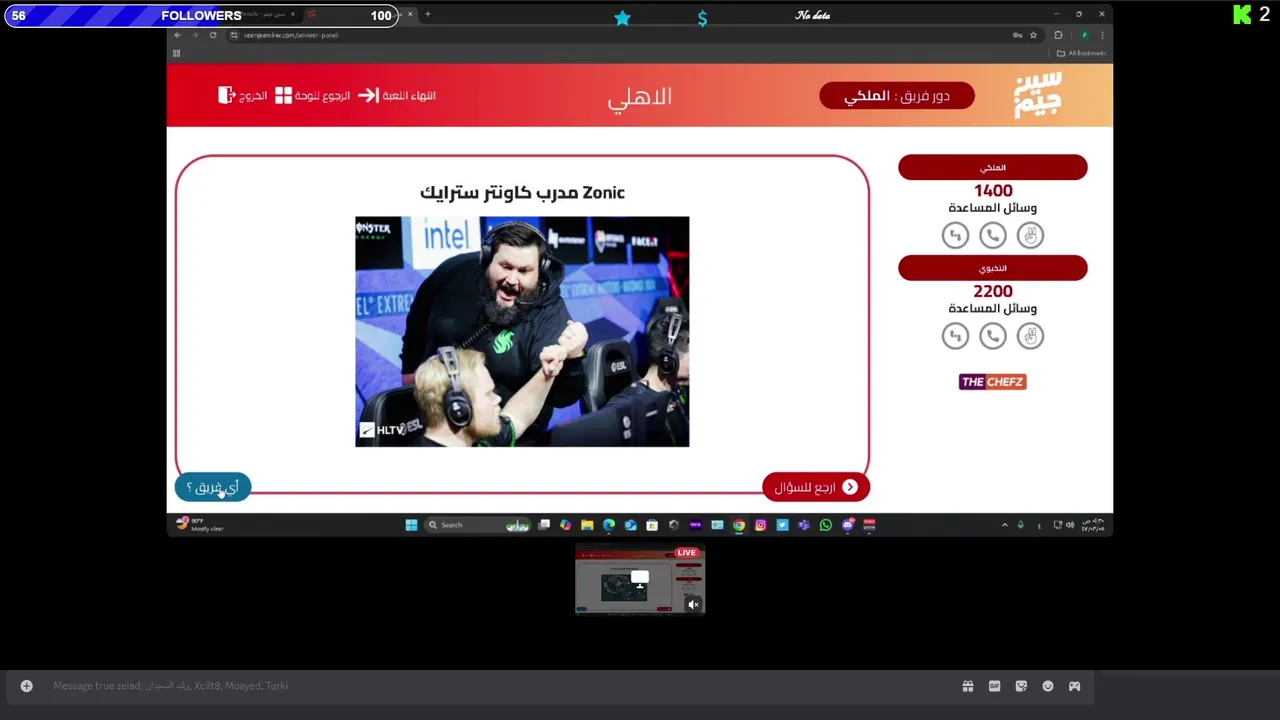Open File Explorer from the taskbar

[587, 525]
